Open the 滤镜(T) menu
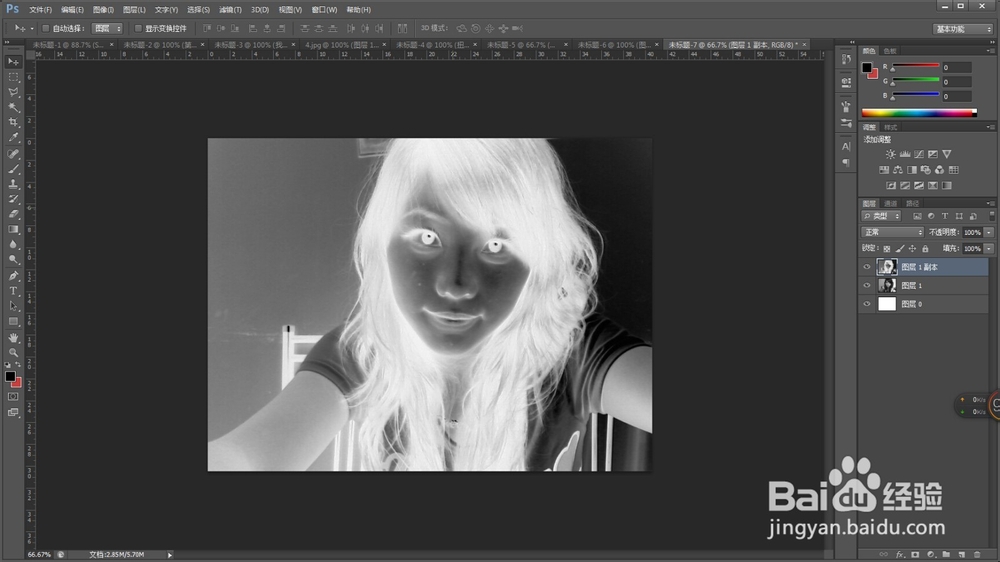 pos(230,10)
